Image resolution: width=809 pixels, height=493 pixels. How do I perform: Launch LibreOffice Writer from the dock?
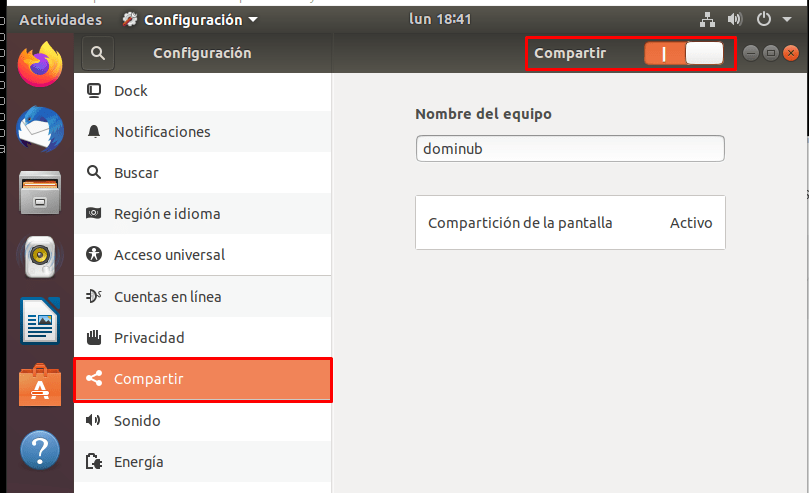(40, 321)
